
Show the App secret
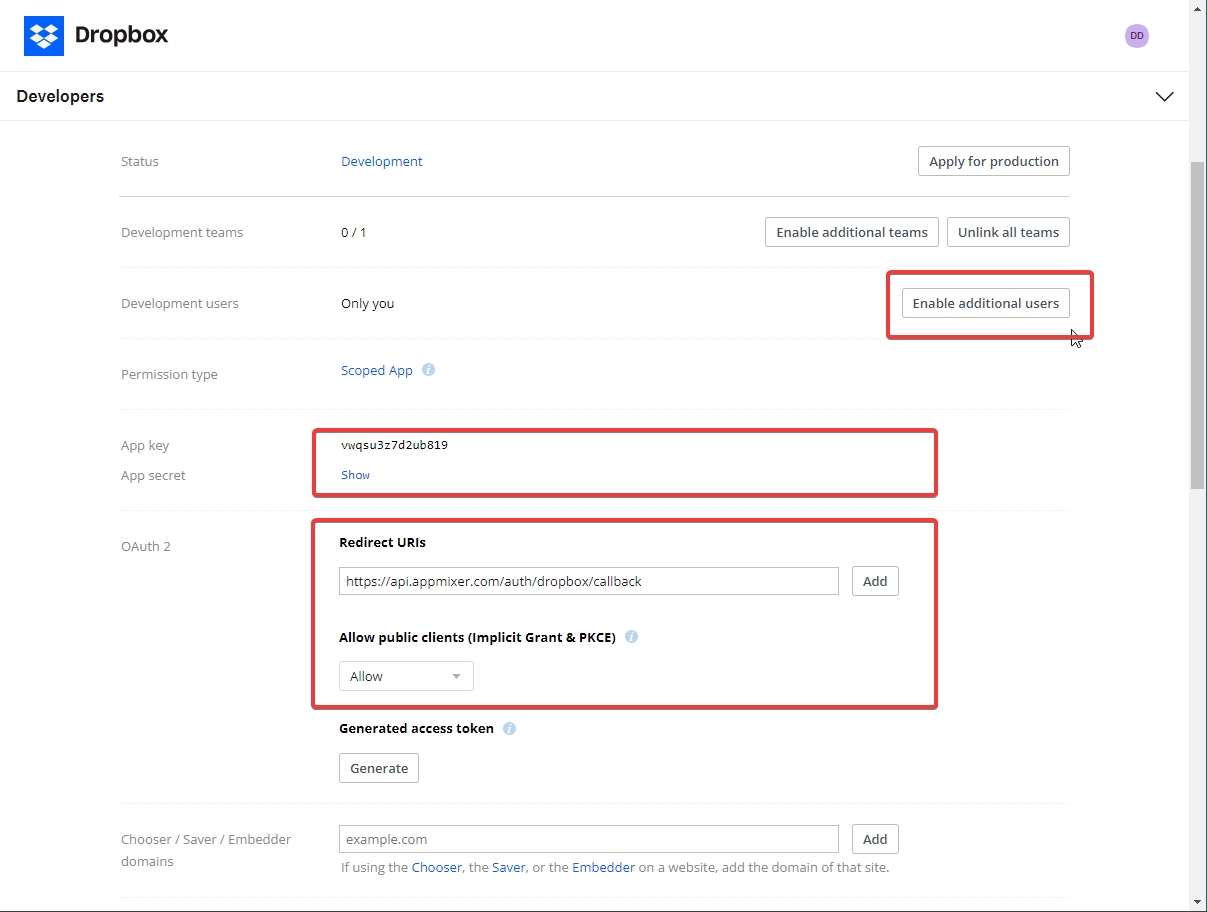click(355, 475)
